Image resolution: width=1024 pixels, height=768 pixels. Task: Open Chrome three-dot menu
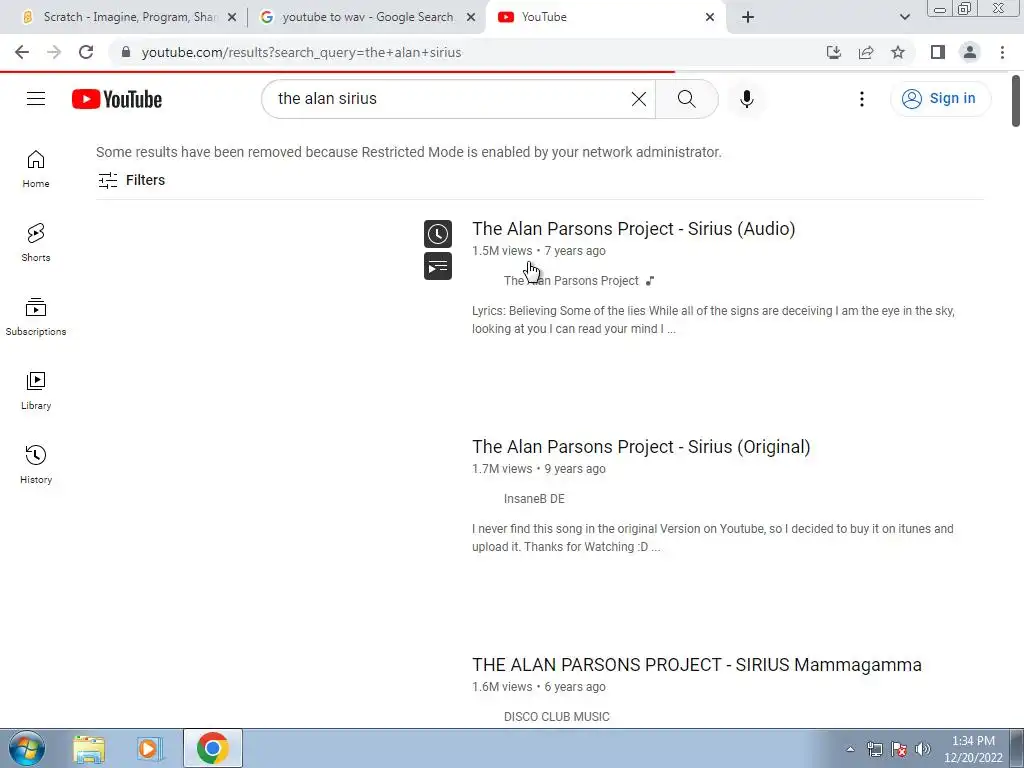point(1002,52)
